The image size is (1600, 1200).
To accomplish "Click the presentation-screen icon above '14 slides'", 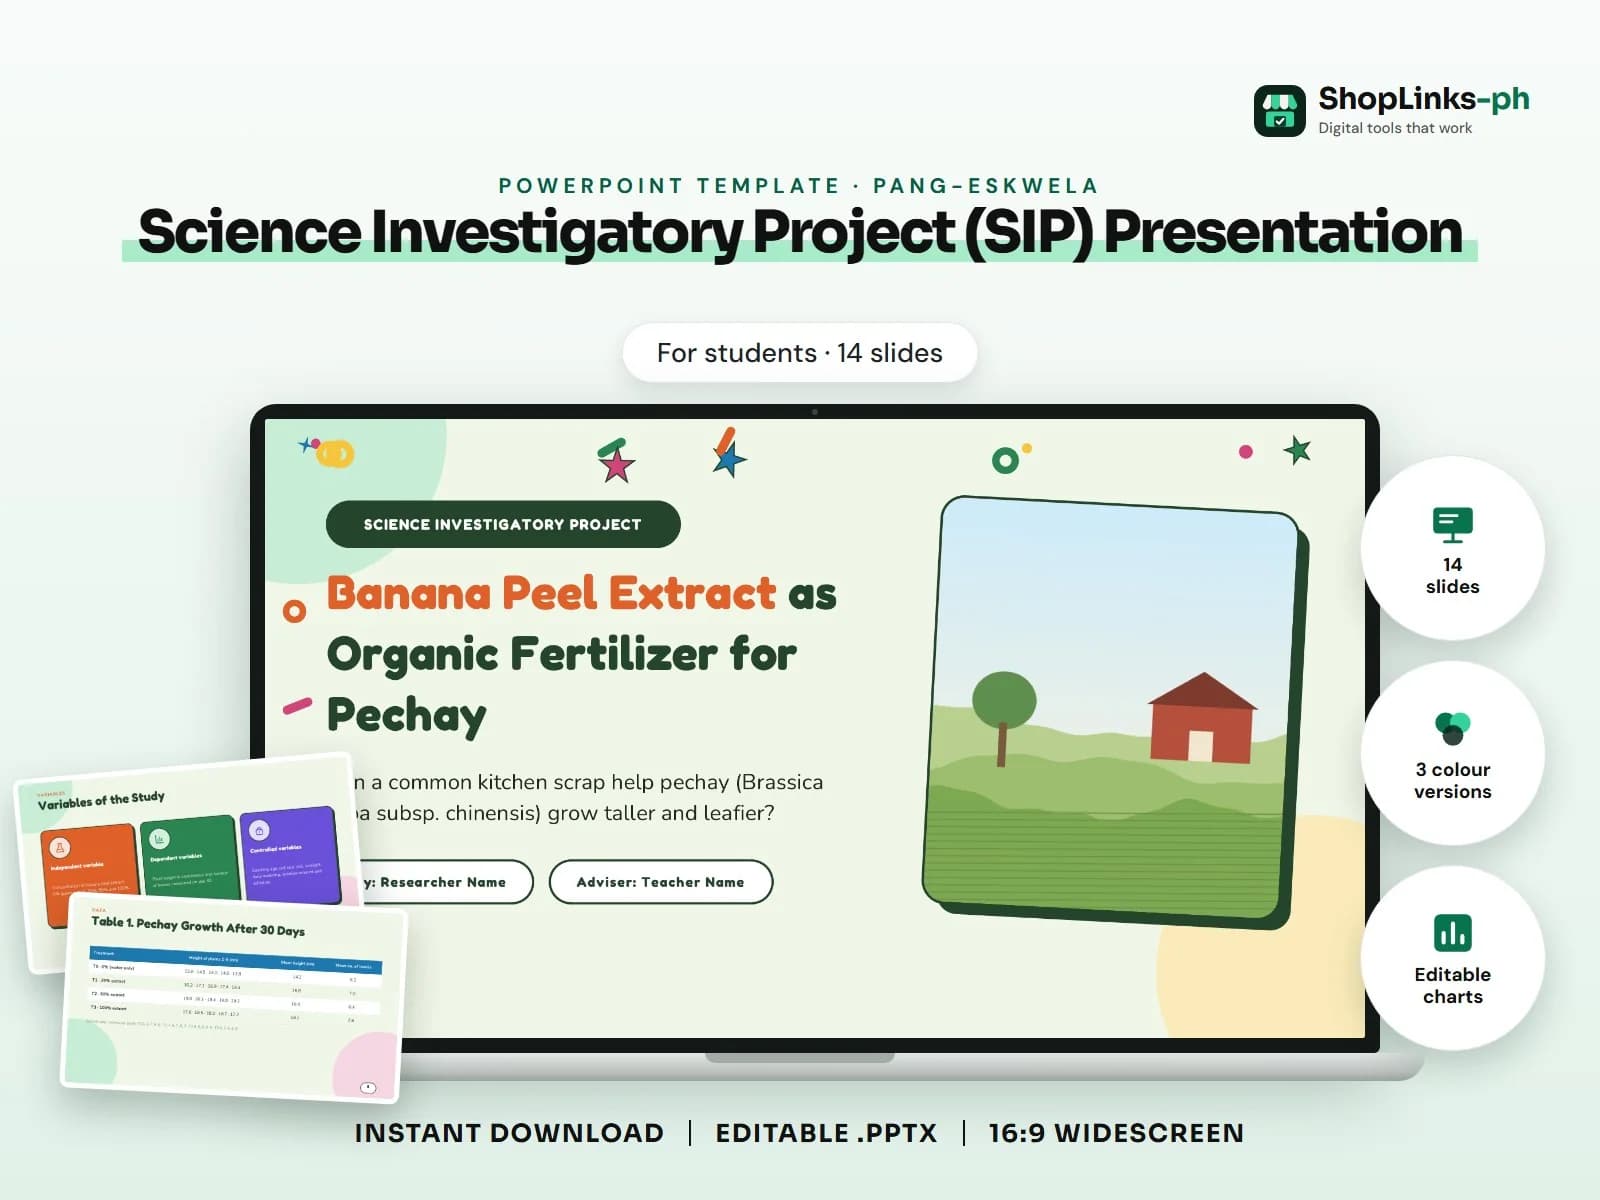I will pyautogui.click(x=1452, y=525).
